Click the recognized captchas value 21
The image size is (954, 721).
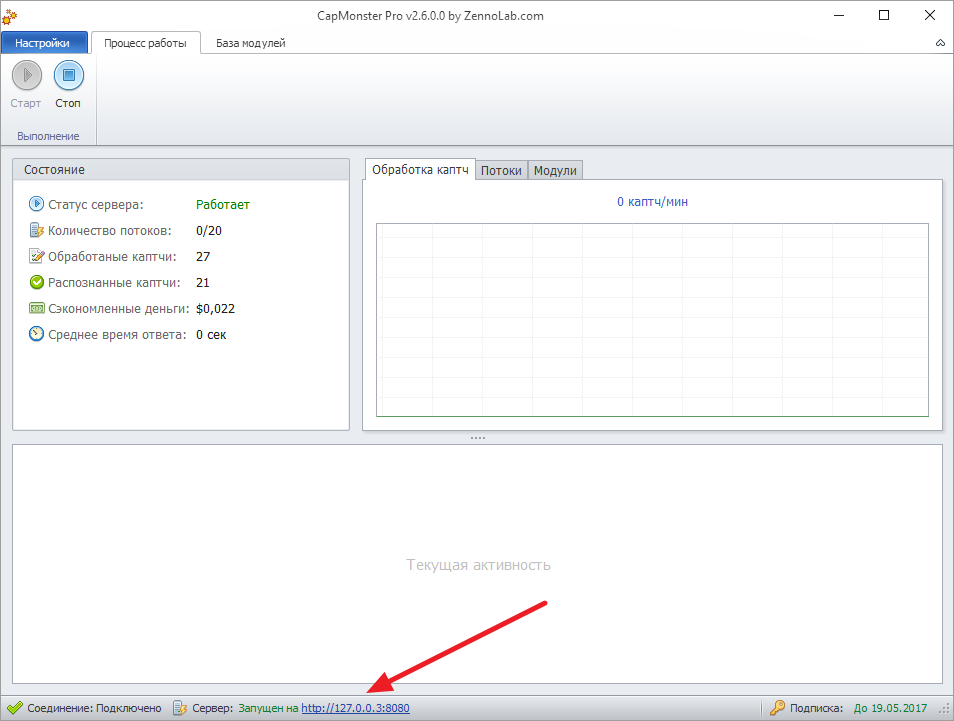(203, 283)
